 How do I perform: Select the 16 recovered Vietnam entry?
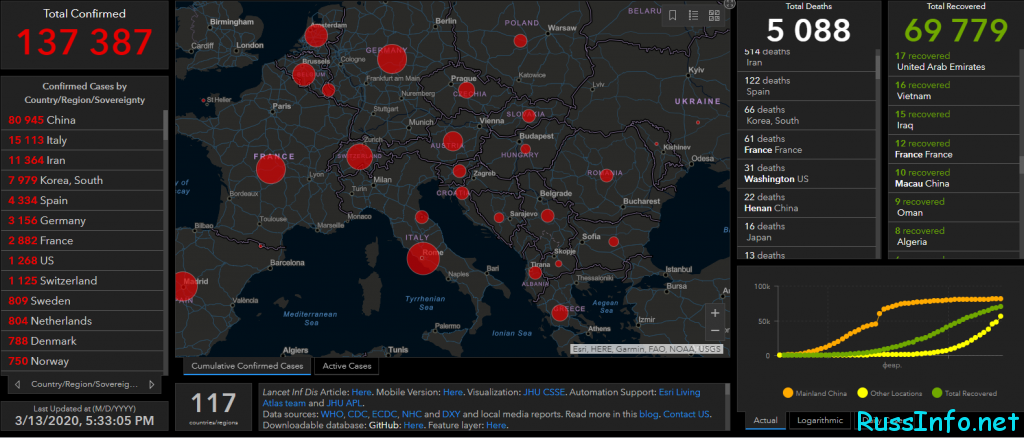coord(954,91)
